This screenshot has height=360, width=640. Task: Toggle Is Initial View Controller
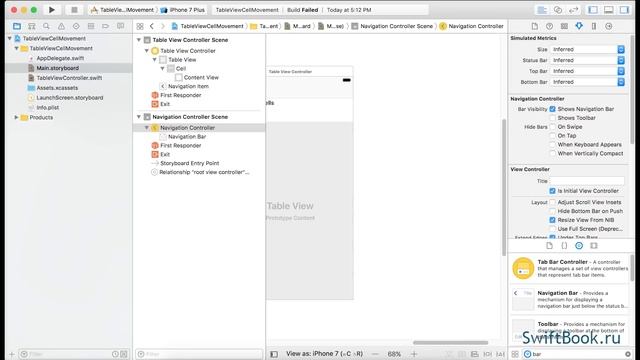[552, 191]
